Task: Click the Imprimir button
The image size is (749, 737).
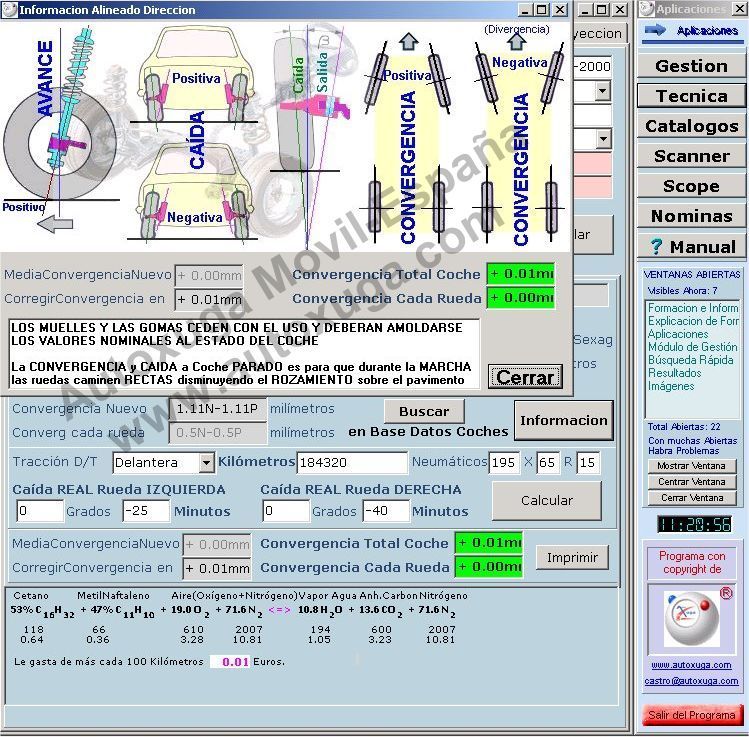Action: click(572, 557)
